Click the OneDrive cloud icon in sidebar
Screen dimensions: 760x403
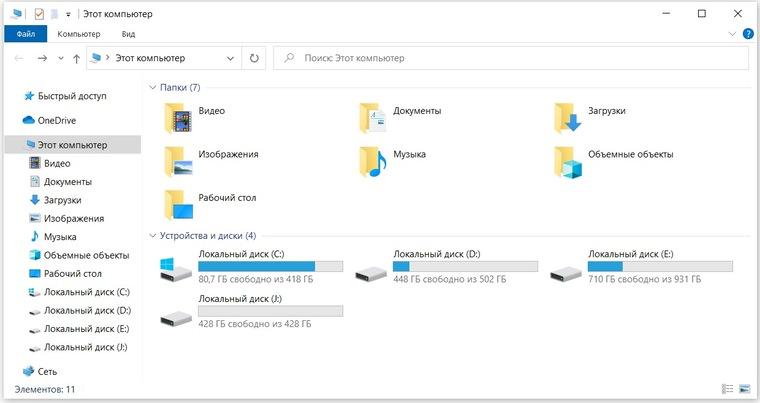point(29,120)
